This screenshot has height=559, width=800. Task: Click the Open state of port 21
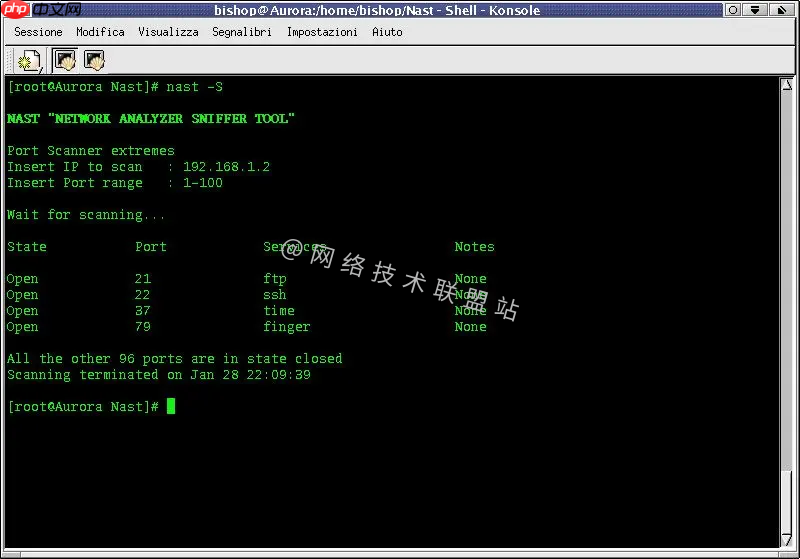(x=22, y=280)
